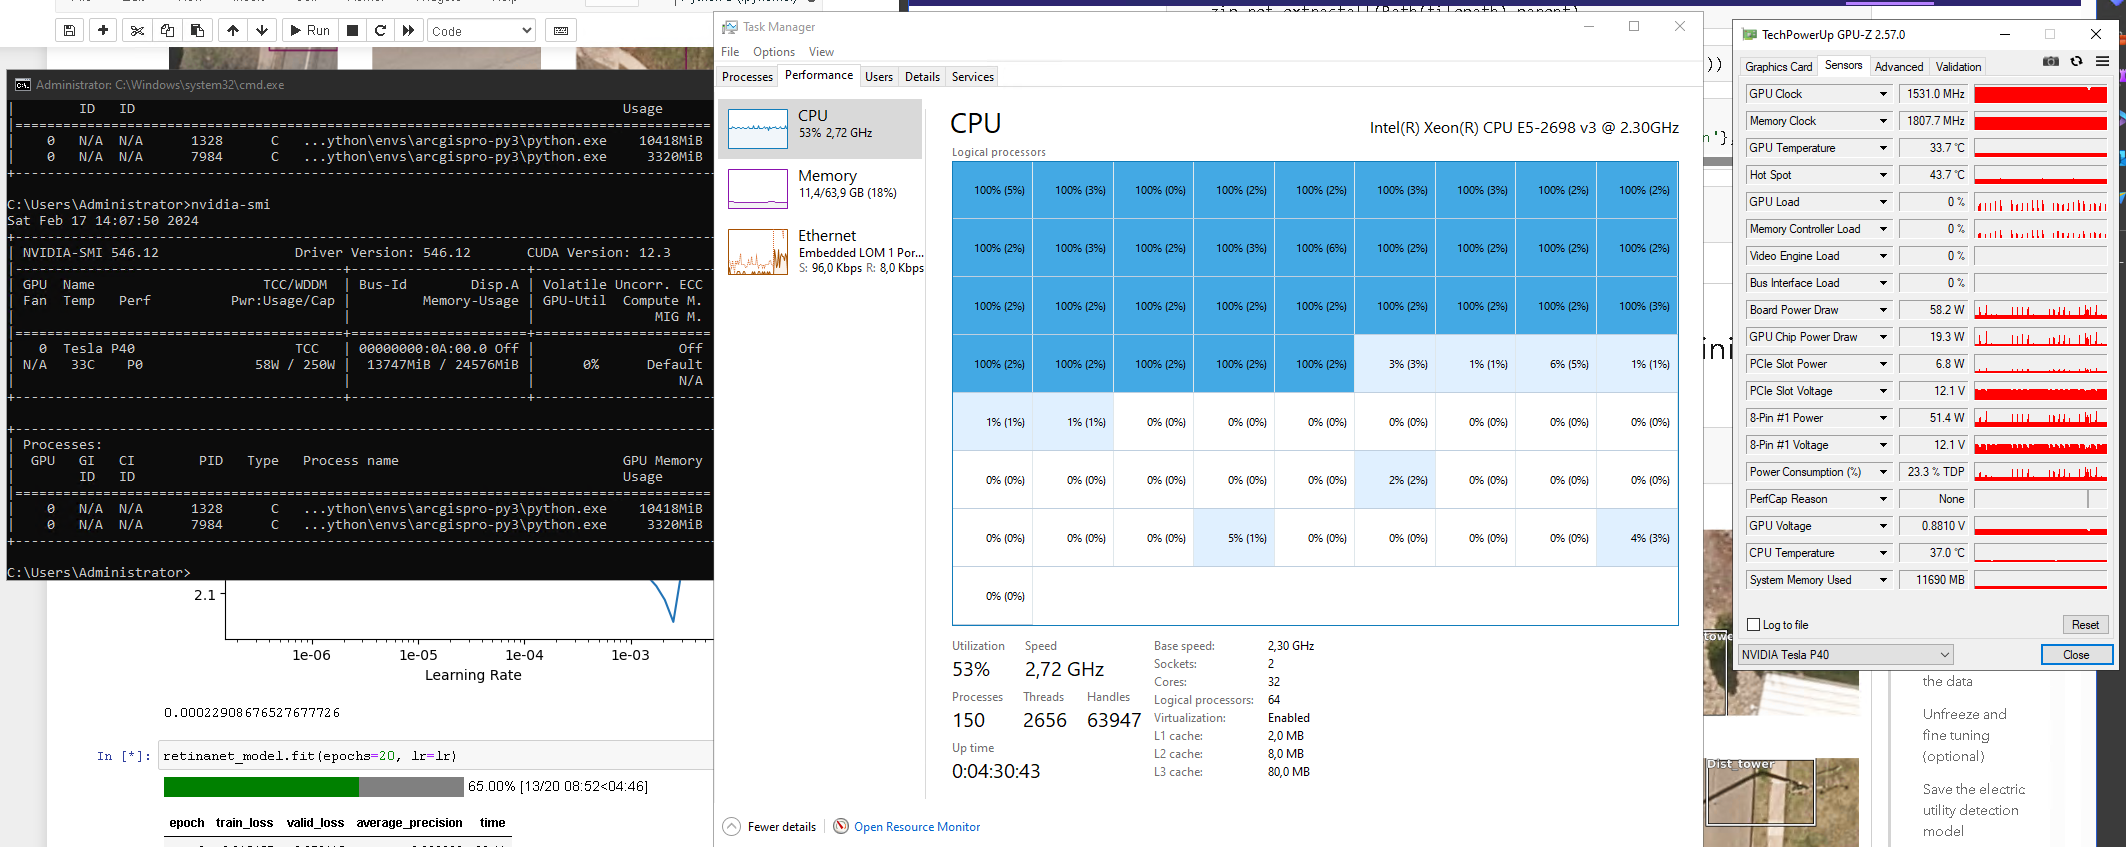The width and height of the screenshot is (2126, 847).
Task: Maximize the Task Manager window
Action: [1634, 27]
